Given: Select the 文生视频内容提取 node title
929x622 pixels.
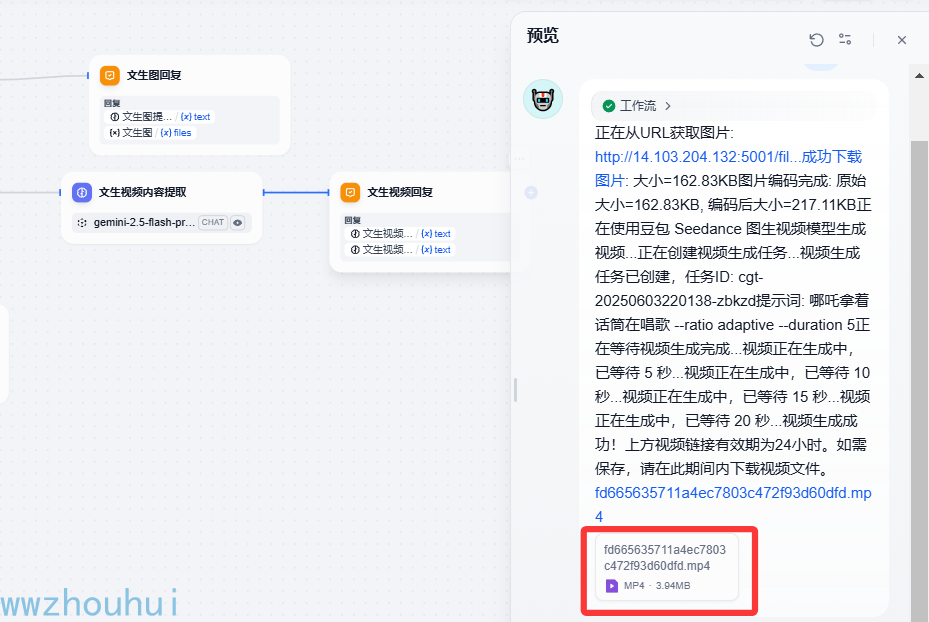Looking at the screenshot, I should pyautogui.click(x=142, y=192).
